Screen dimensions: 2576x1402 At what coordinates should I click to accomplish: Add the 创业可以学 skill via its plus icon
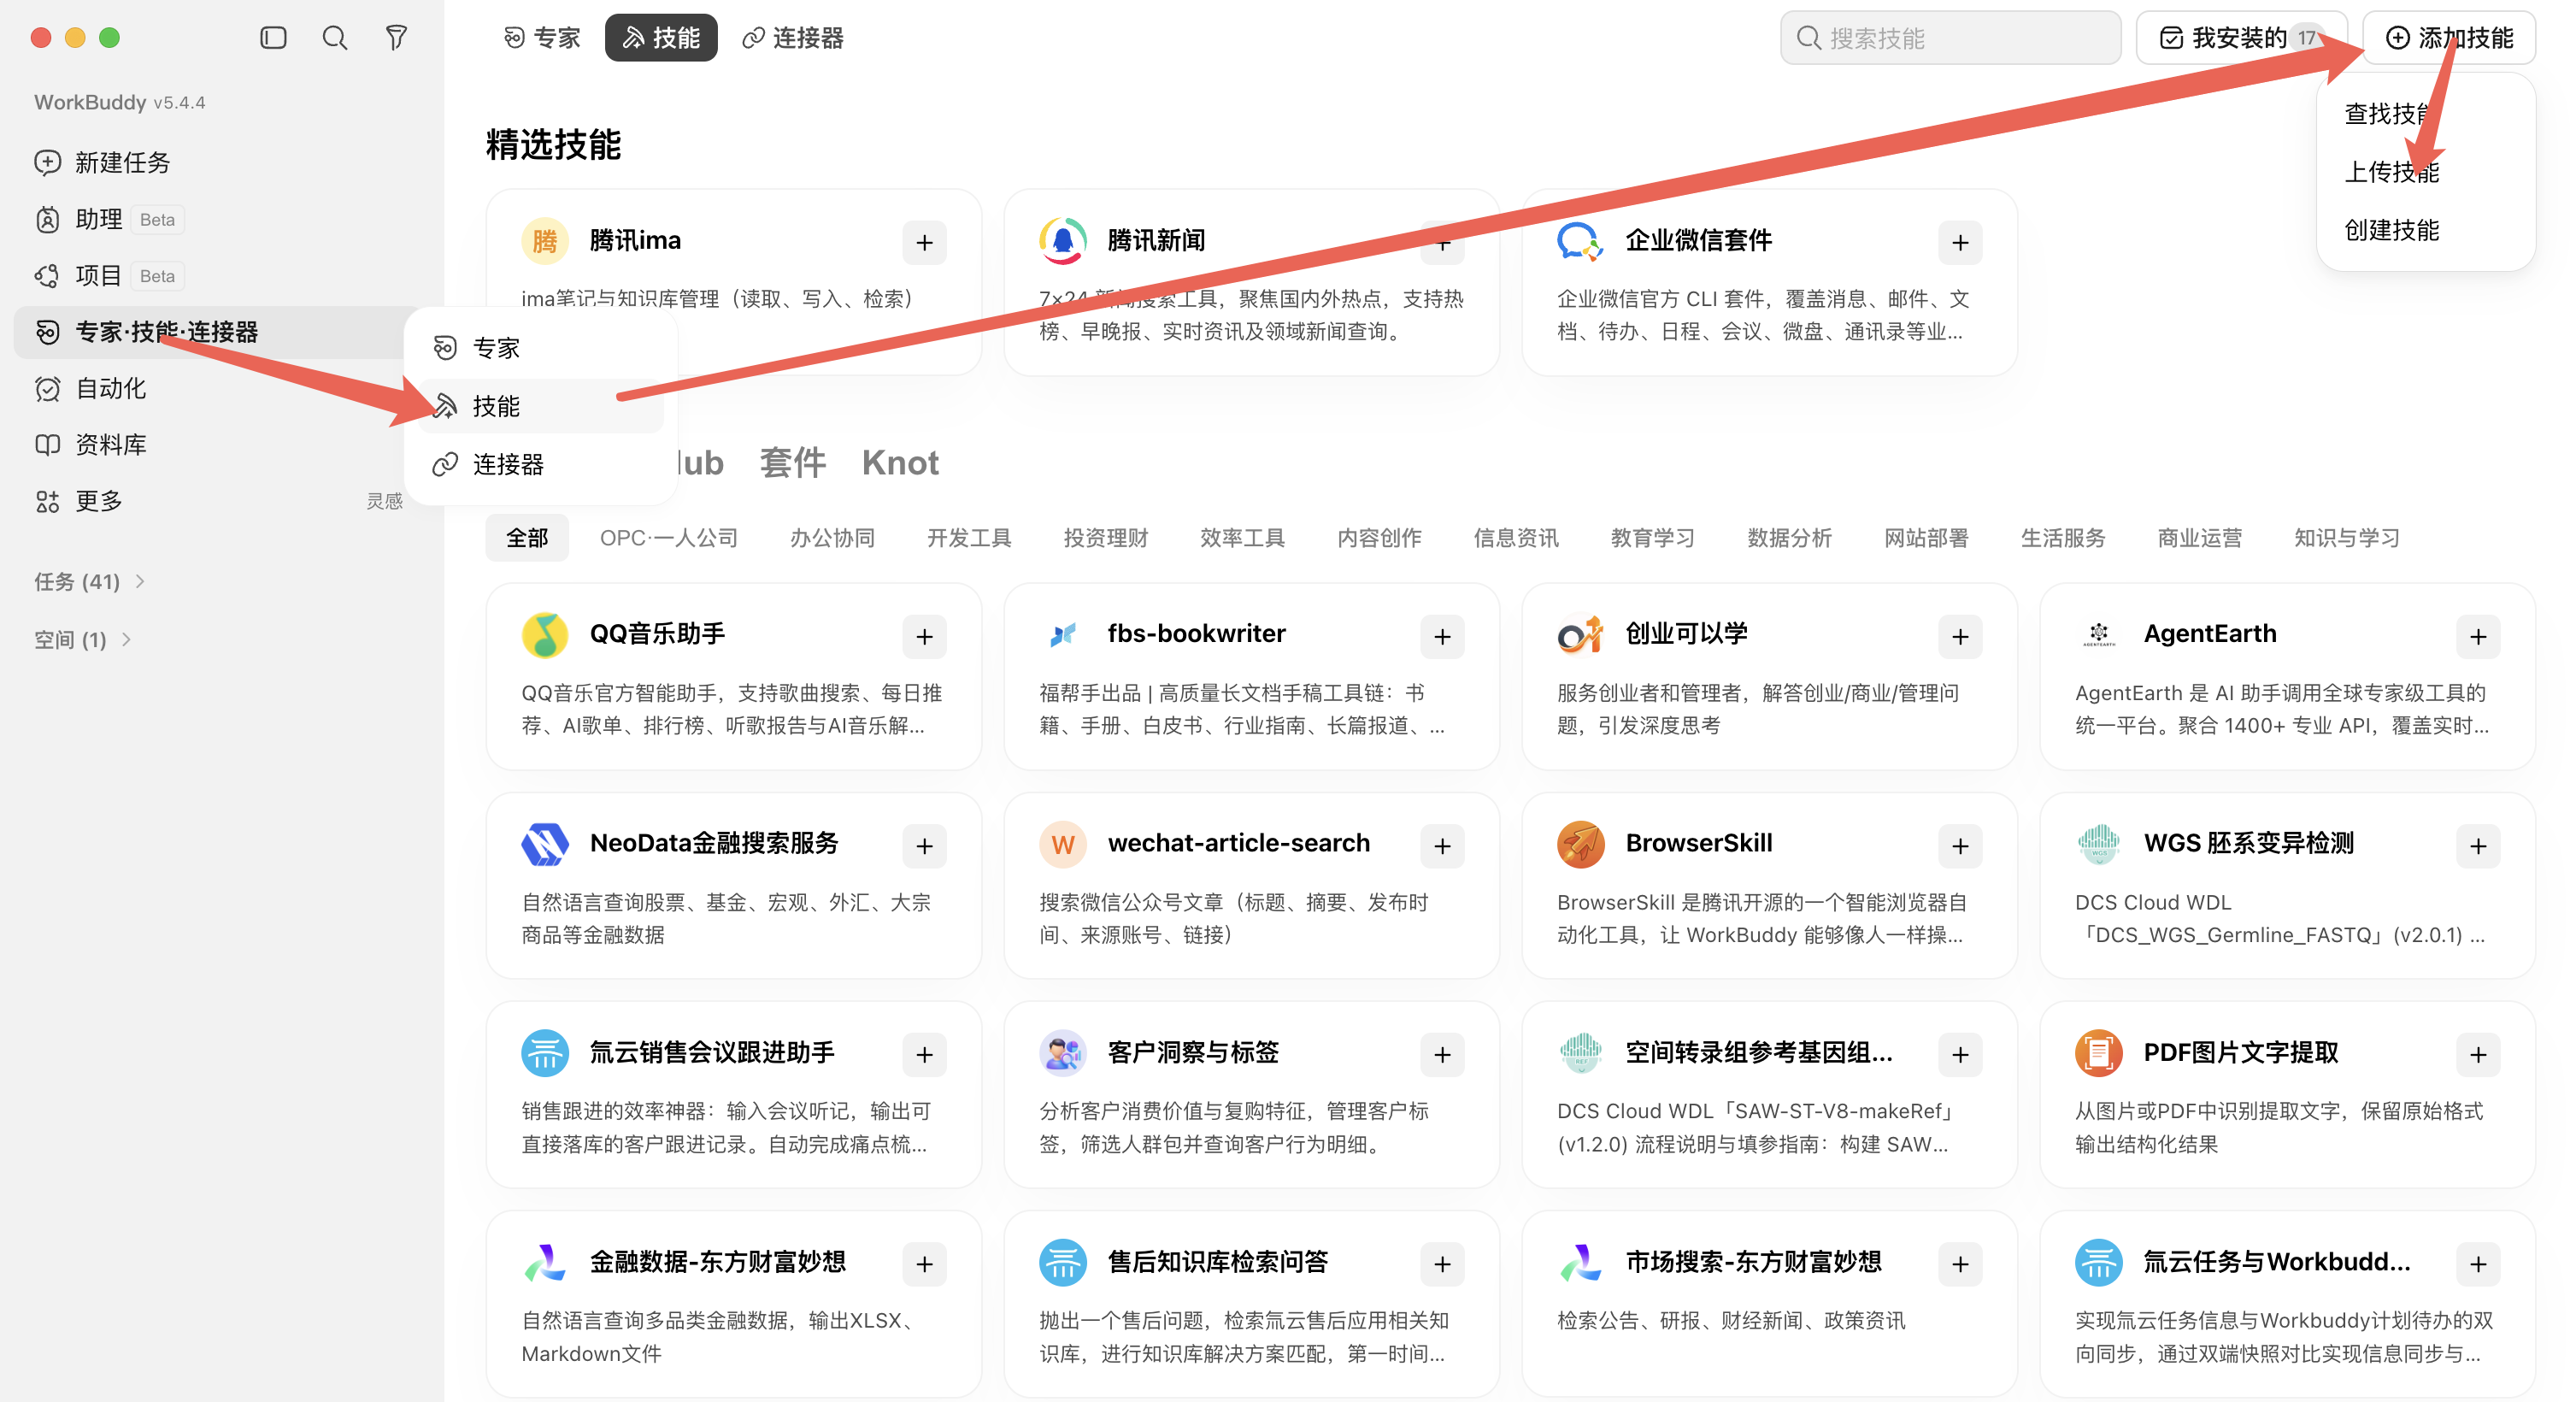point(1960,637)
